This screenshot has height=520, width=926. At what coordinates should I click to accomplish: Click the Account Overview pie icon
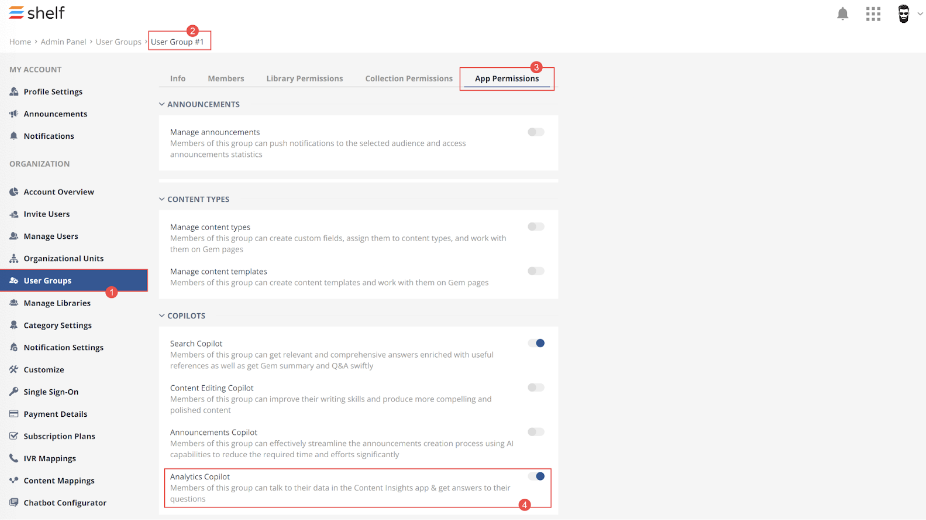(x=14, y=192)
